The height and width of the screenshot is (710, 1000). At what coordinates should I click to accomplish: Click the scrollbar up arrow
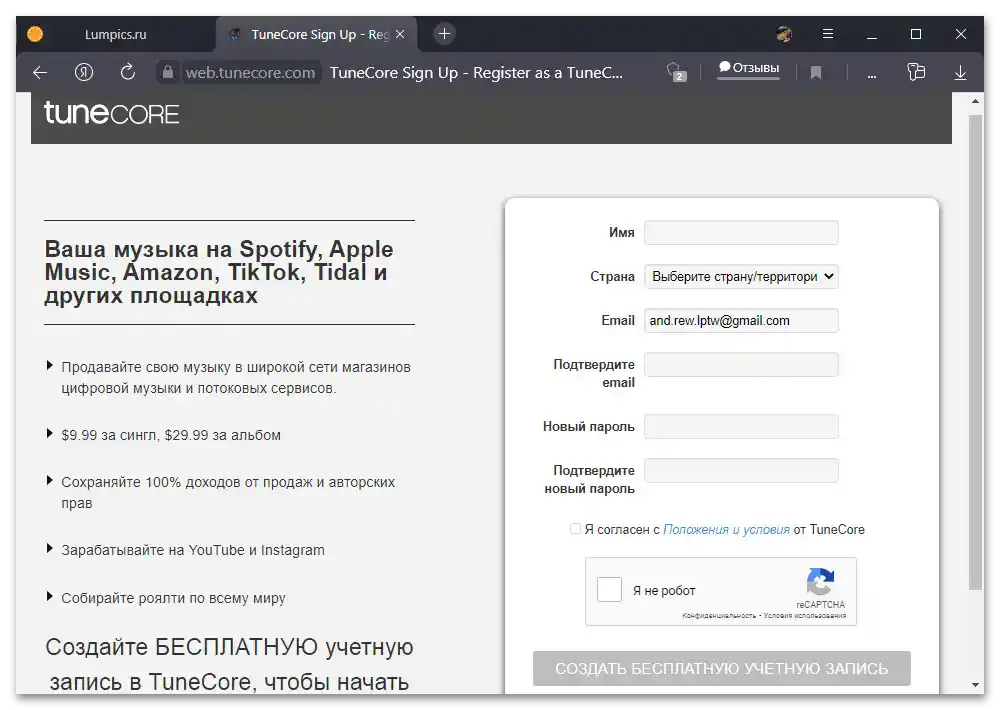[x=975, y=101]
